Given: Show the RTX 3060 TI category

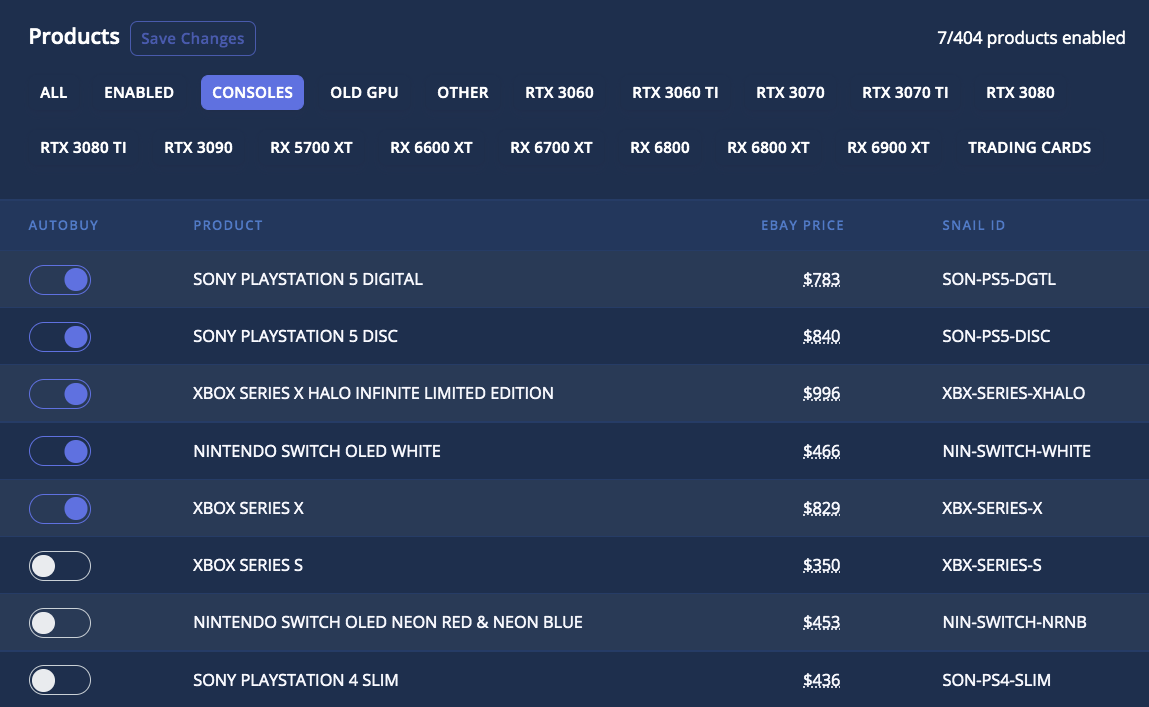Looking at the screenshot, I should coord(675,93).
